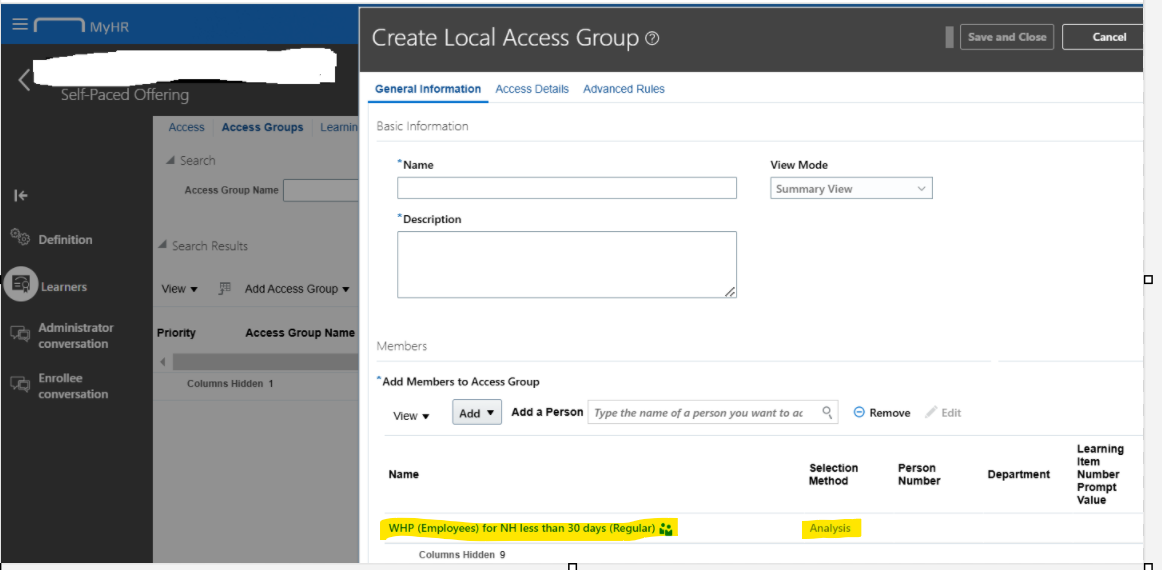Click the help icon beside Create Local Access Group

[652, 39]
